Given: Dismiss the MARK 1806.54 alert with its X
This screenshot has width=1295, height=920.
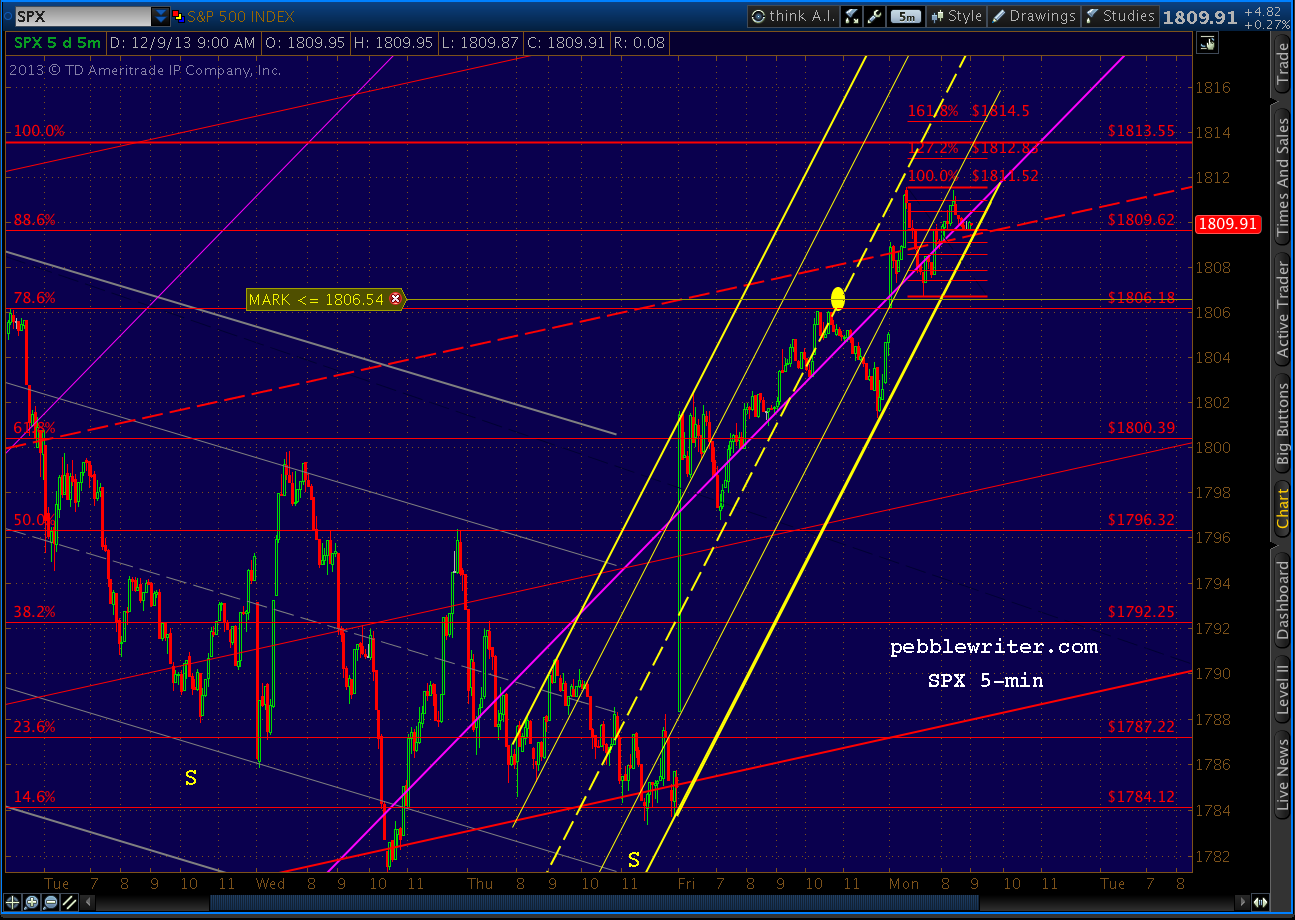Looking at the screenshot, I should (396, 299).
